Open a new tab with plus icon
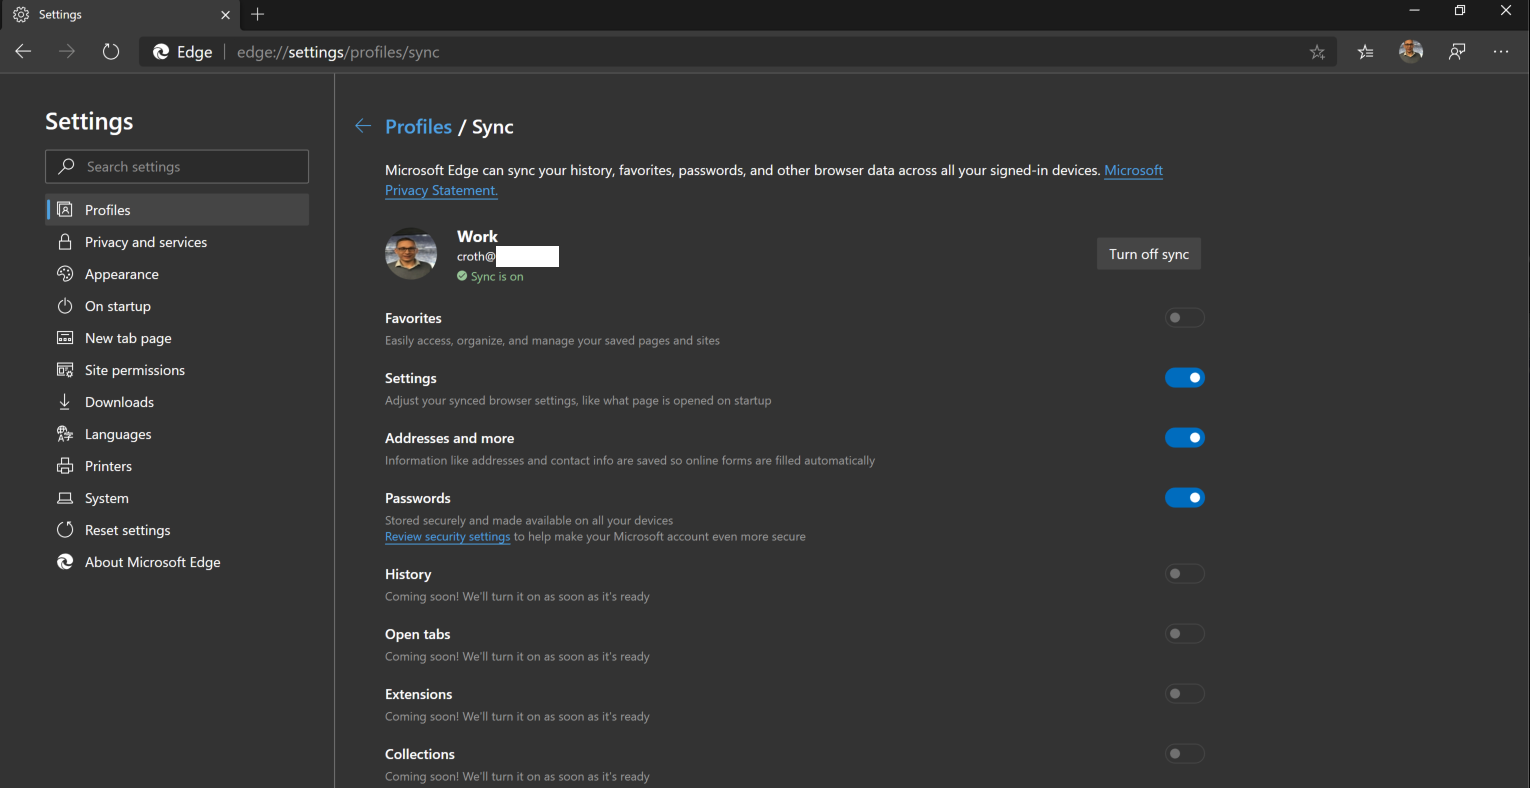This screenshot has width=1530, height=788. 258,14
